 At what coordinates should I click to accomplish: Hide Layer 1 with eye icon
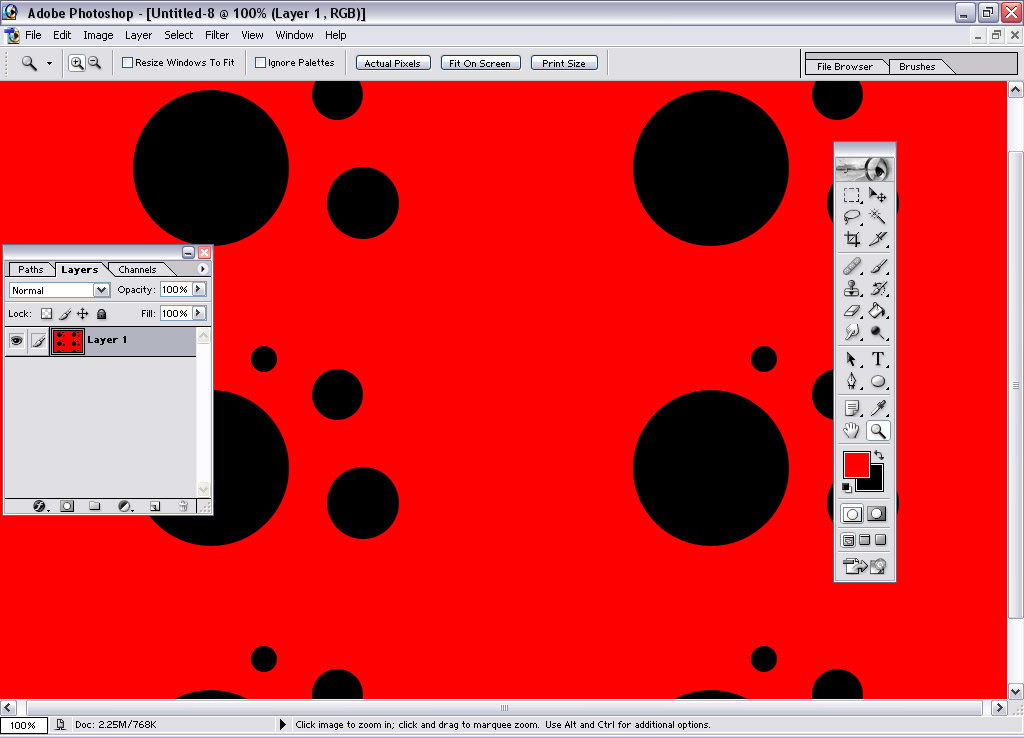(x=16, y=340)
